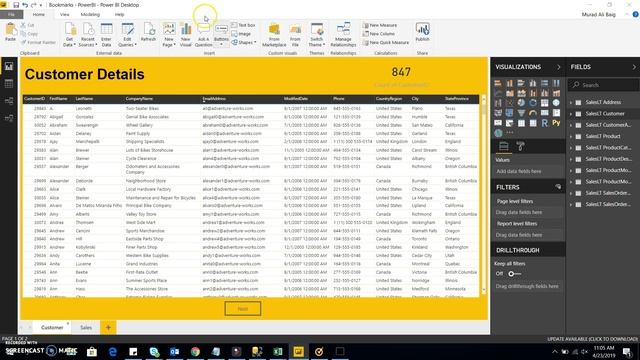Open Data view from left sidebar
The width and height of the screenshot is (640, 360).
(x=9, y=84)
